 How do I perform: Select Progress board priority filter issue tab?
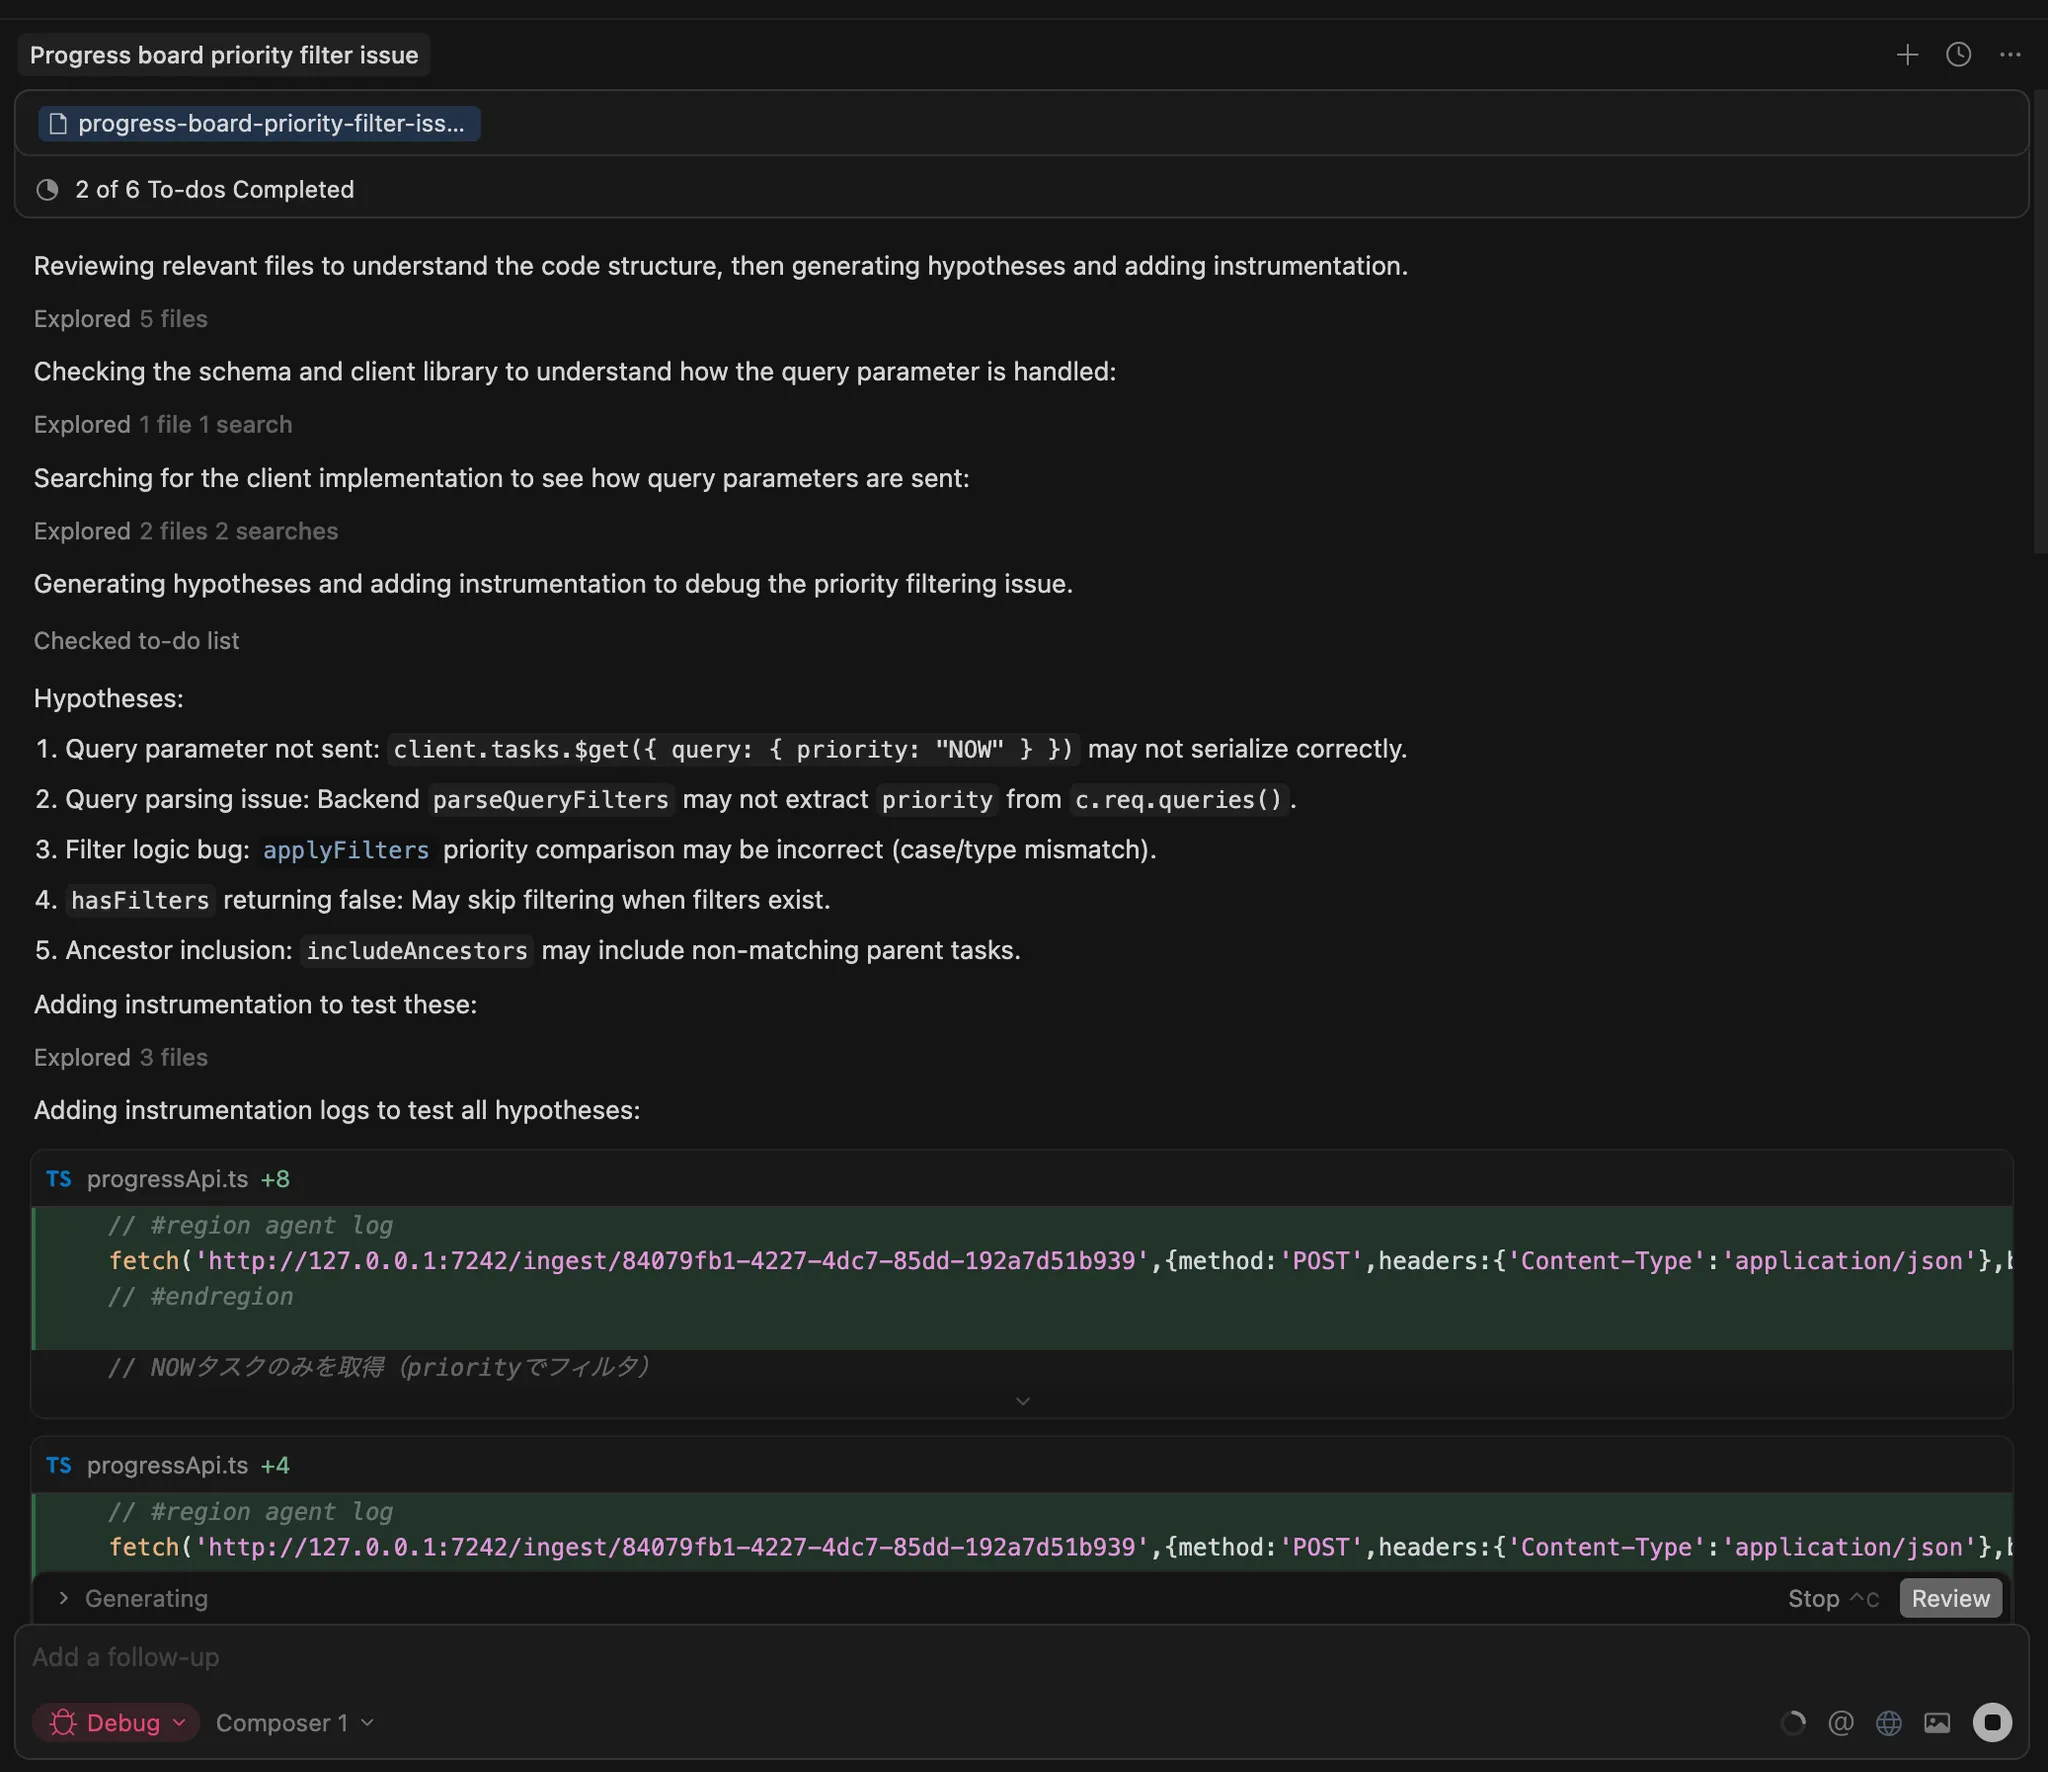pyautogui.click(x=224, y=55)
